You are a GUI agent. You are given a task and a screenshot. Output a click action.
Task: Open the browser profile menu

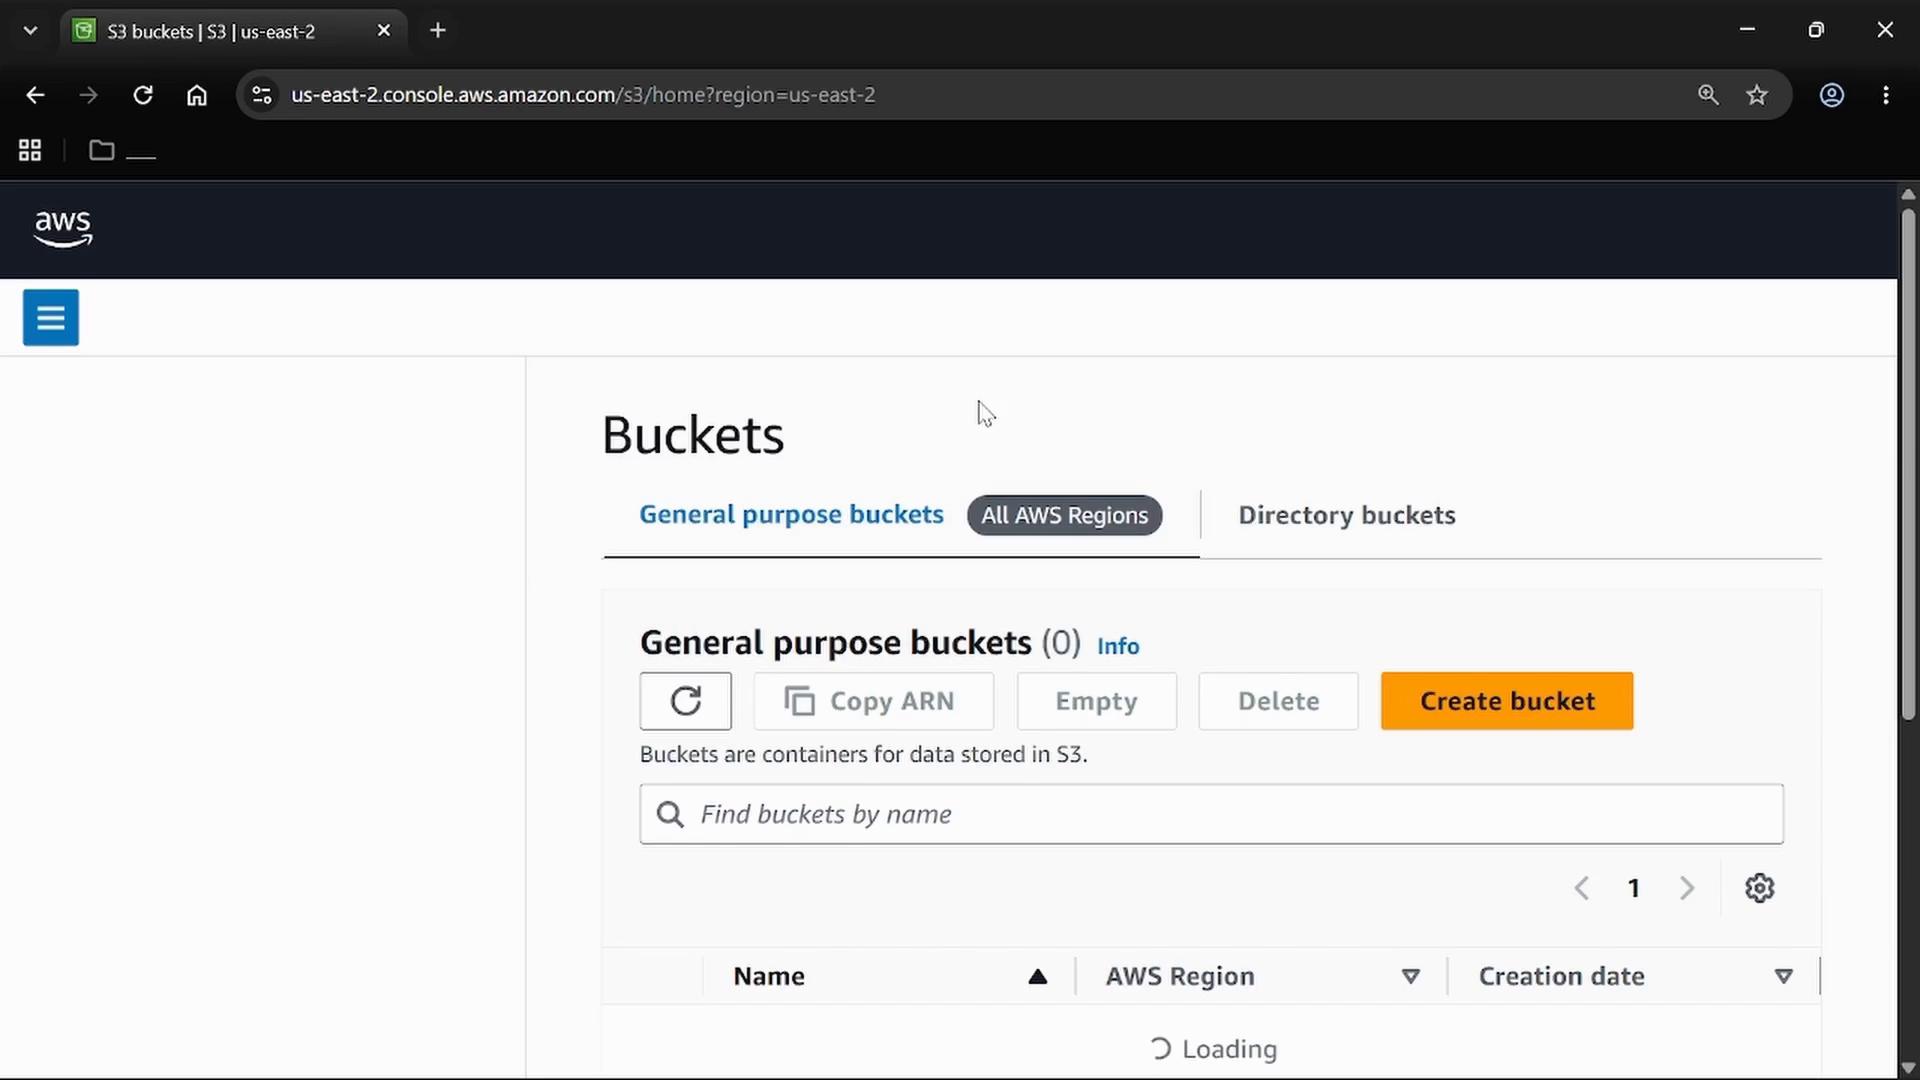click(1831, 95)
